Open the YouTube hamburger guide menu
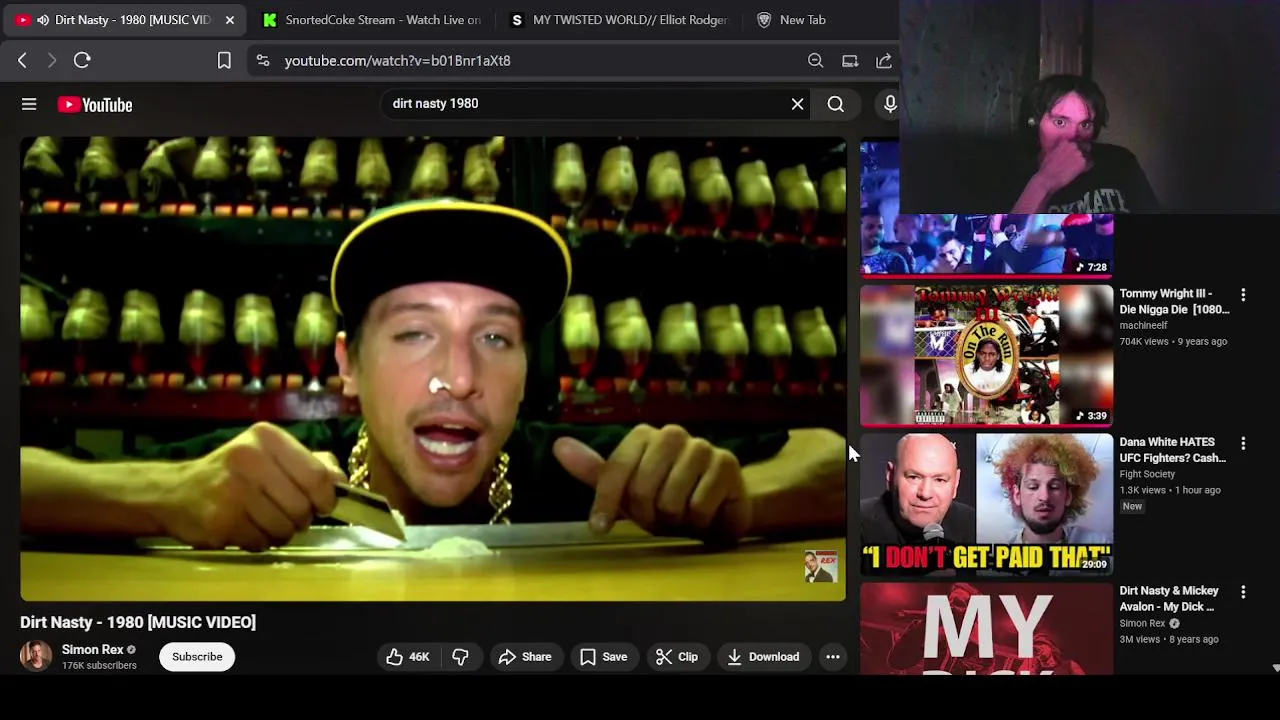Viewport: 1280px width, 720px height. (29, 104)
